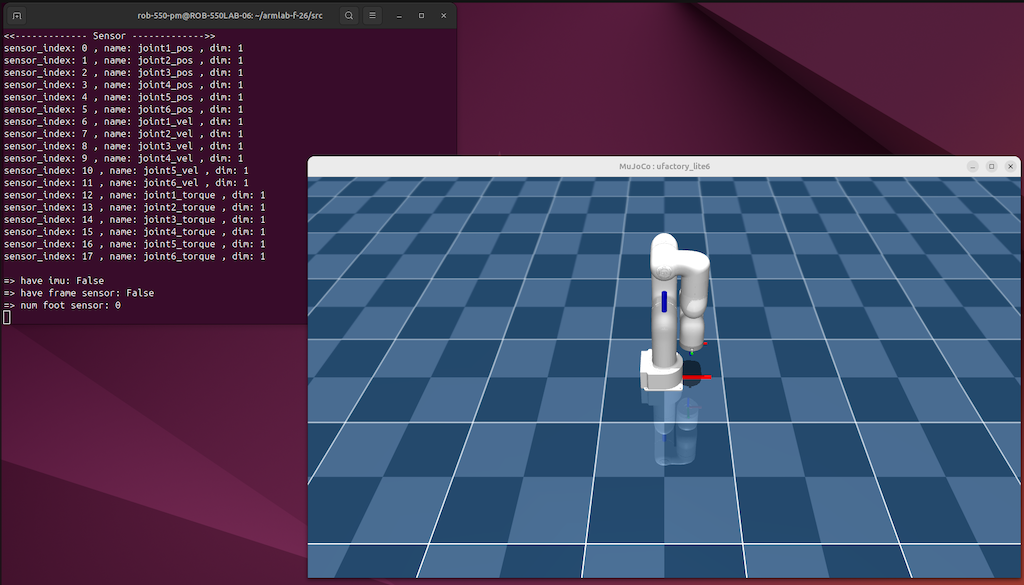Select the robot's upper shoulder joint

coord(665,257)
